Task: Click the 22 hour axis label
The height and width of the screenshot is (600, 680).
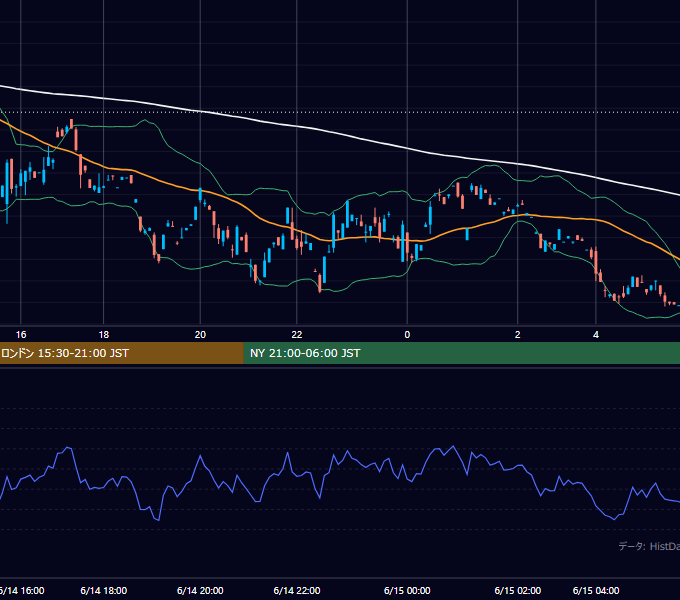Action: pyautogui.click(x=297, y=335)
